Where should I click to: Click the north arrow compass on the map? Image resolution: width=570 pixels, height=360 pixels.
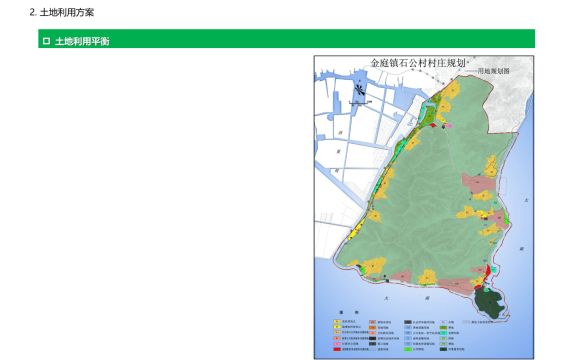coord(360,90)
